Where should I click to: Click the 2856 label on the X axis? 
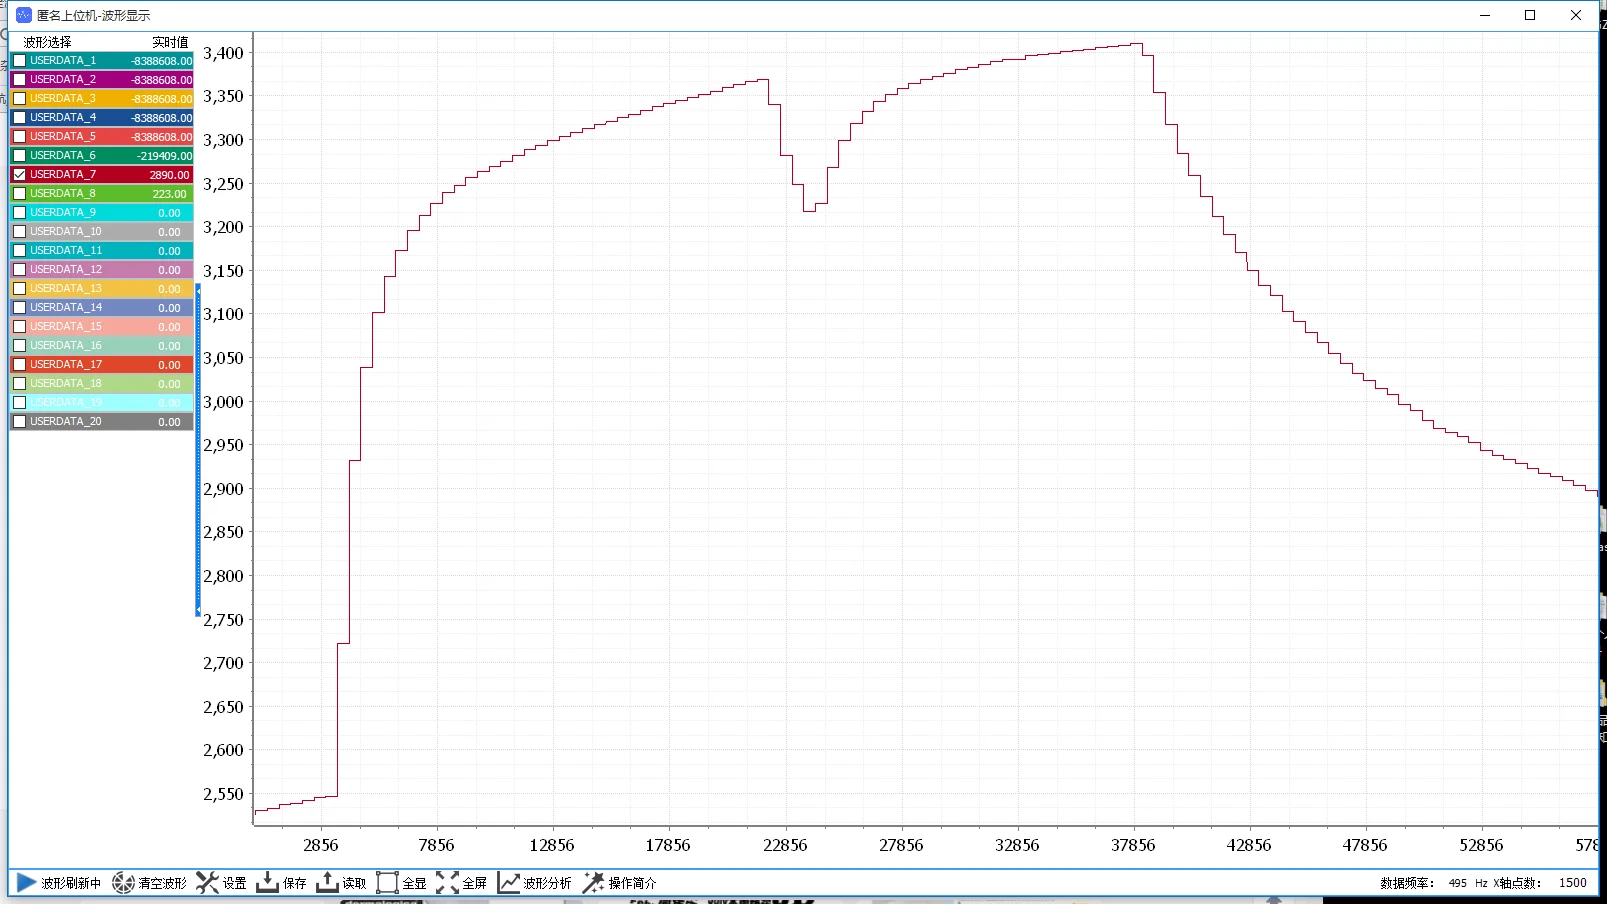320,845
